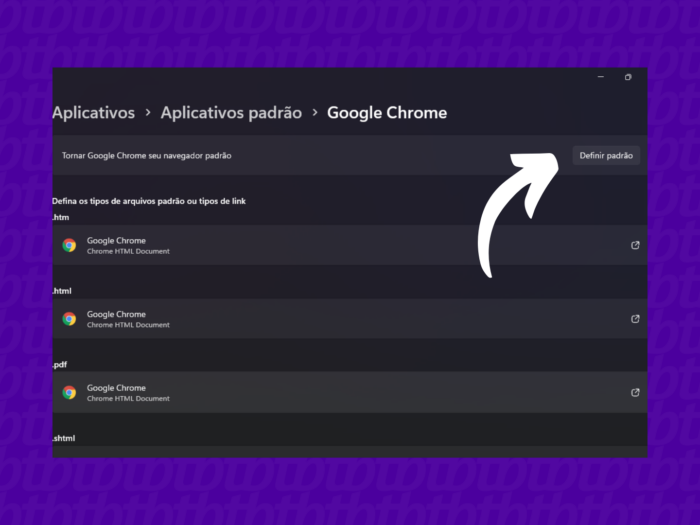700x525 pixels.
Task: Click the .pdf file type label
Action: click(60, 365)
